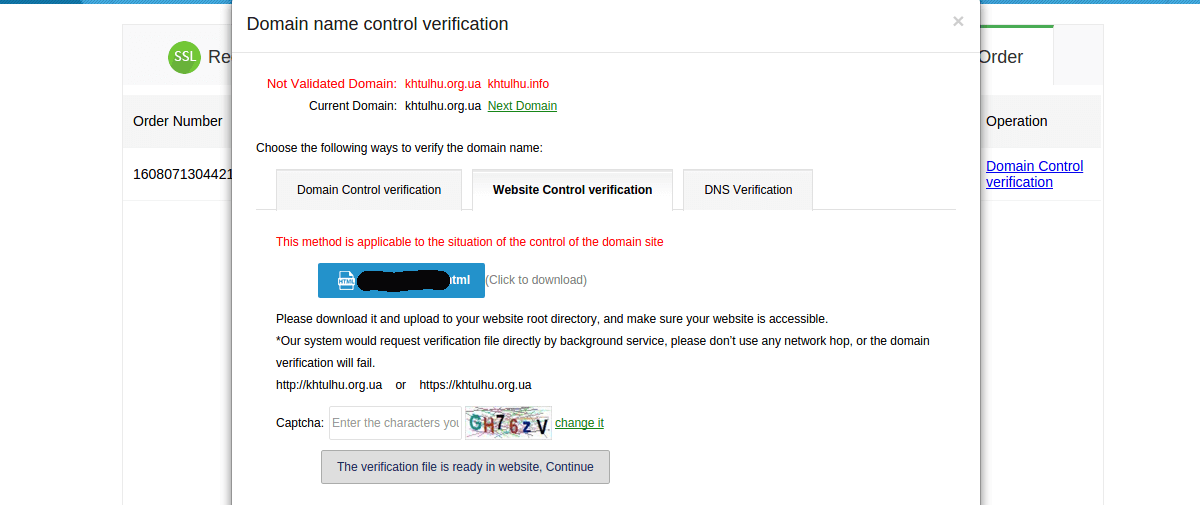Click 'change it' to refresh captcha
This screenshot has width=1200, height=505.
tap(579, 423)
